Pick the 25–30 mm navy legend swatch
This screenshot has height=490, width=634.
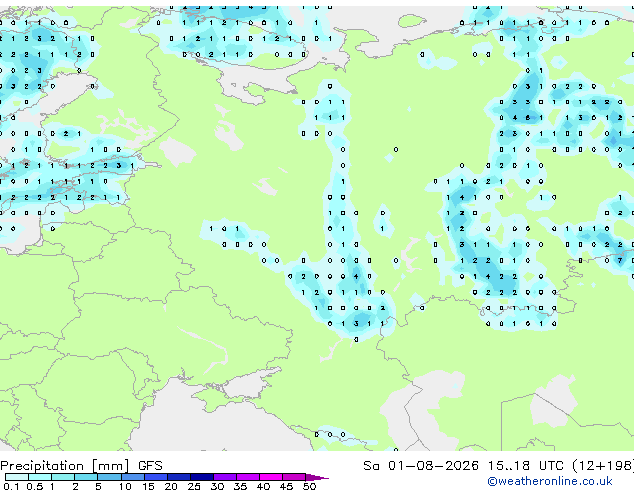[202, 477]
